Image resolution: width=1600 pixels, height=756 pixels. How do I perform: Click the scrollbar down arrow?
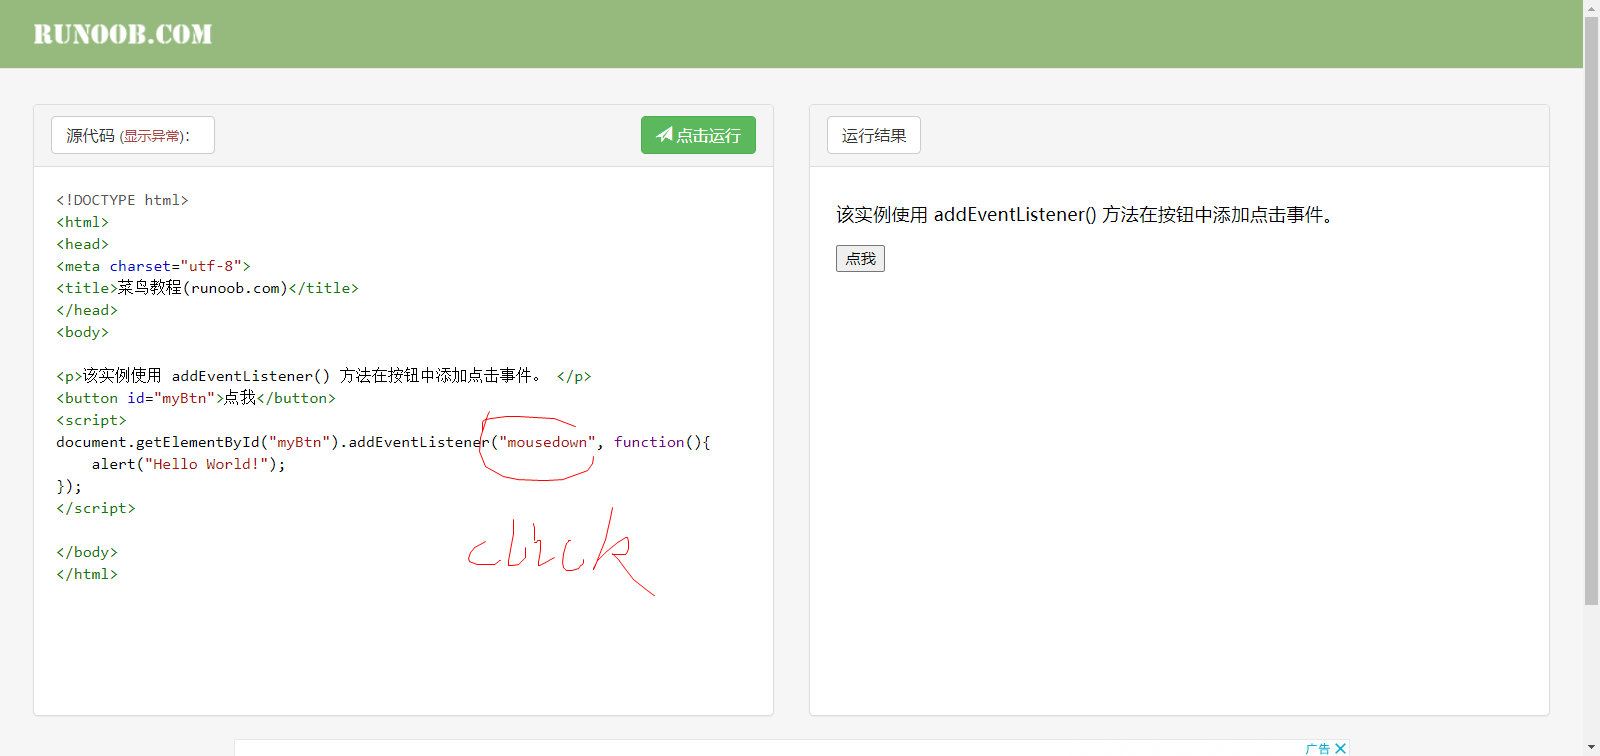(1591, 748)
